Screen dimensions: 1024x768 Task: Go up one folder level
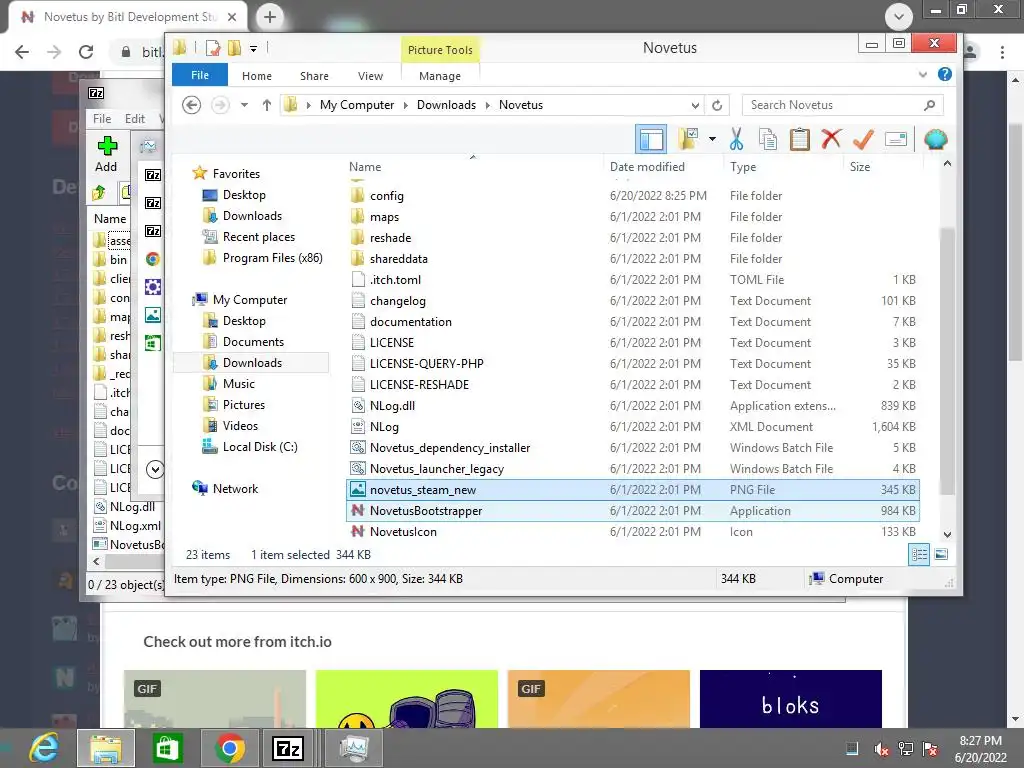(x=266, y=104)
